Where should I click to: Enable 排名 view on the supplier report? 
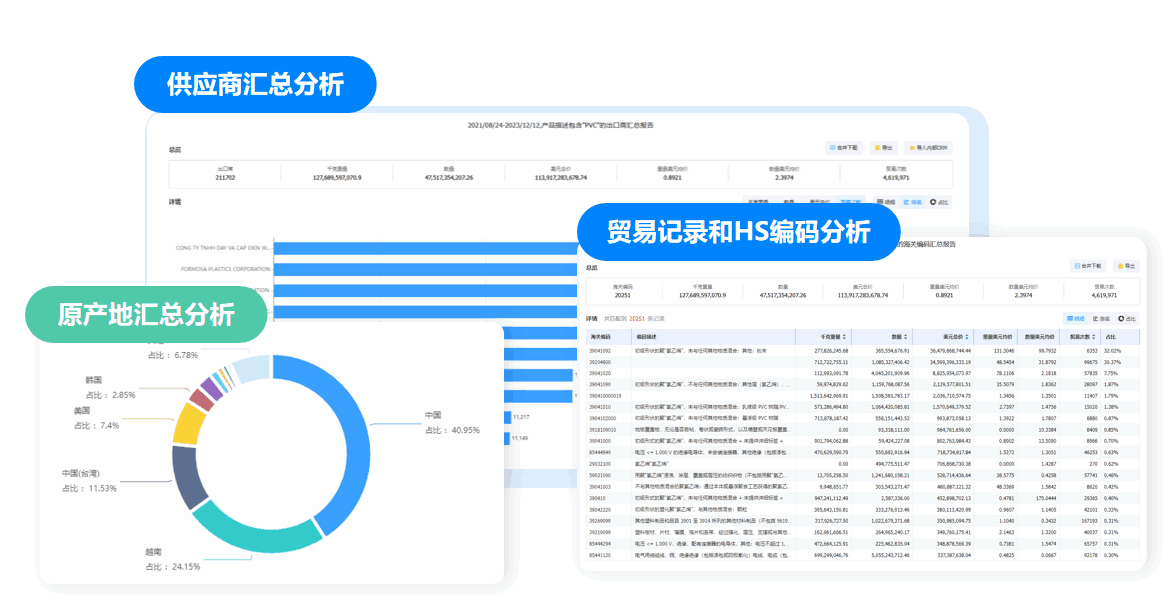[x=915, y=201]
